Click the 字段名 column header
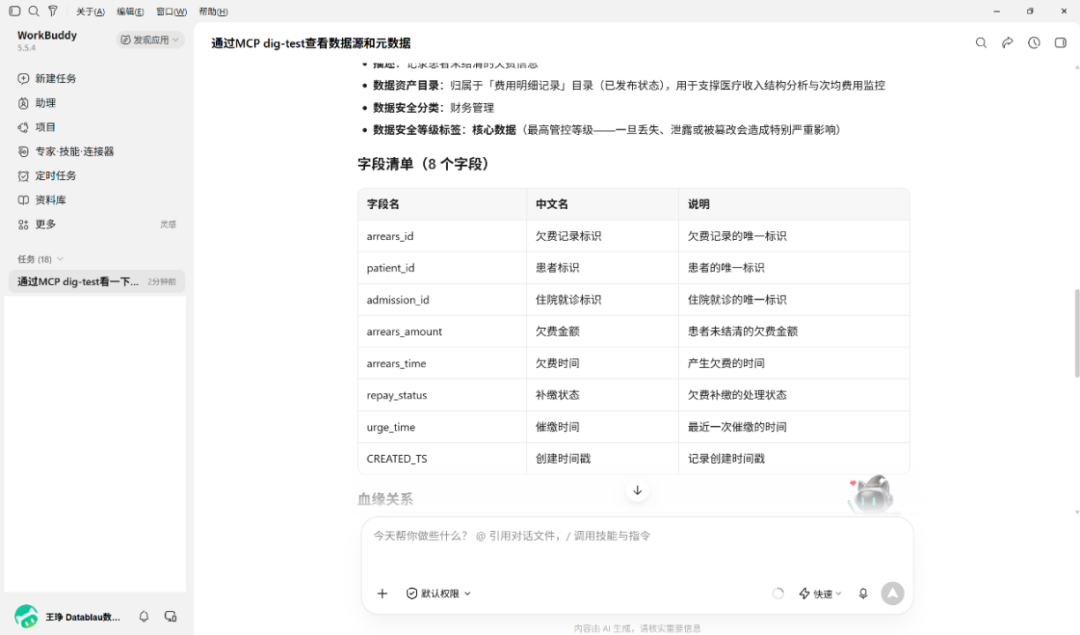The image size is (1080, 635). pyautogui.click(x=442, y=204)
